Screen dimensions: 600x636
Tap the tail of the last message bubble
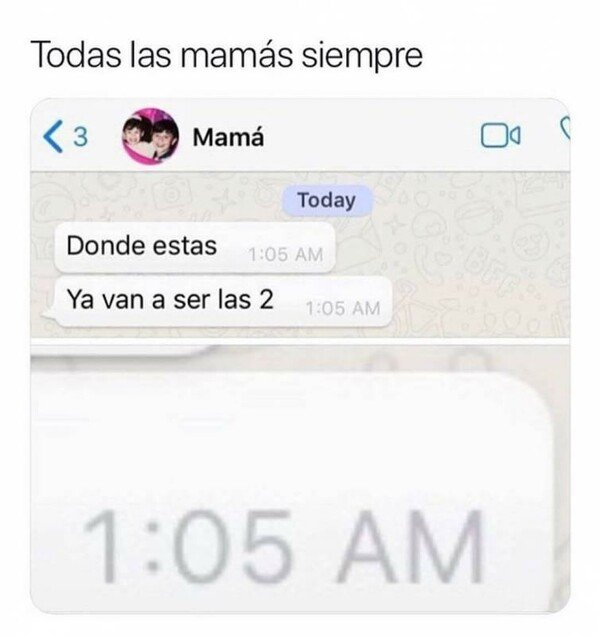pos(47,314)
